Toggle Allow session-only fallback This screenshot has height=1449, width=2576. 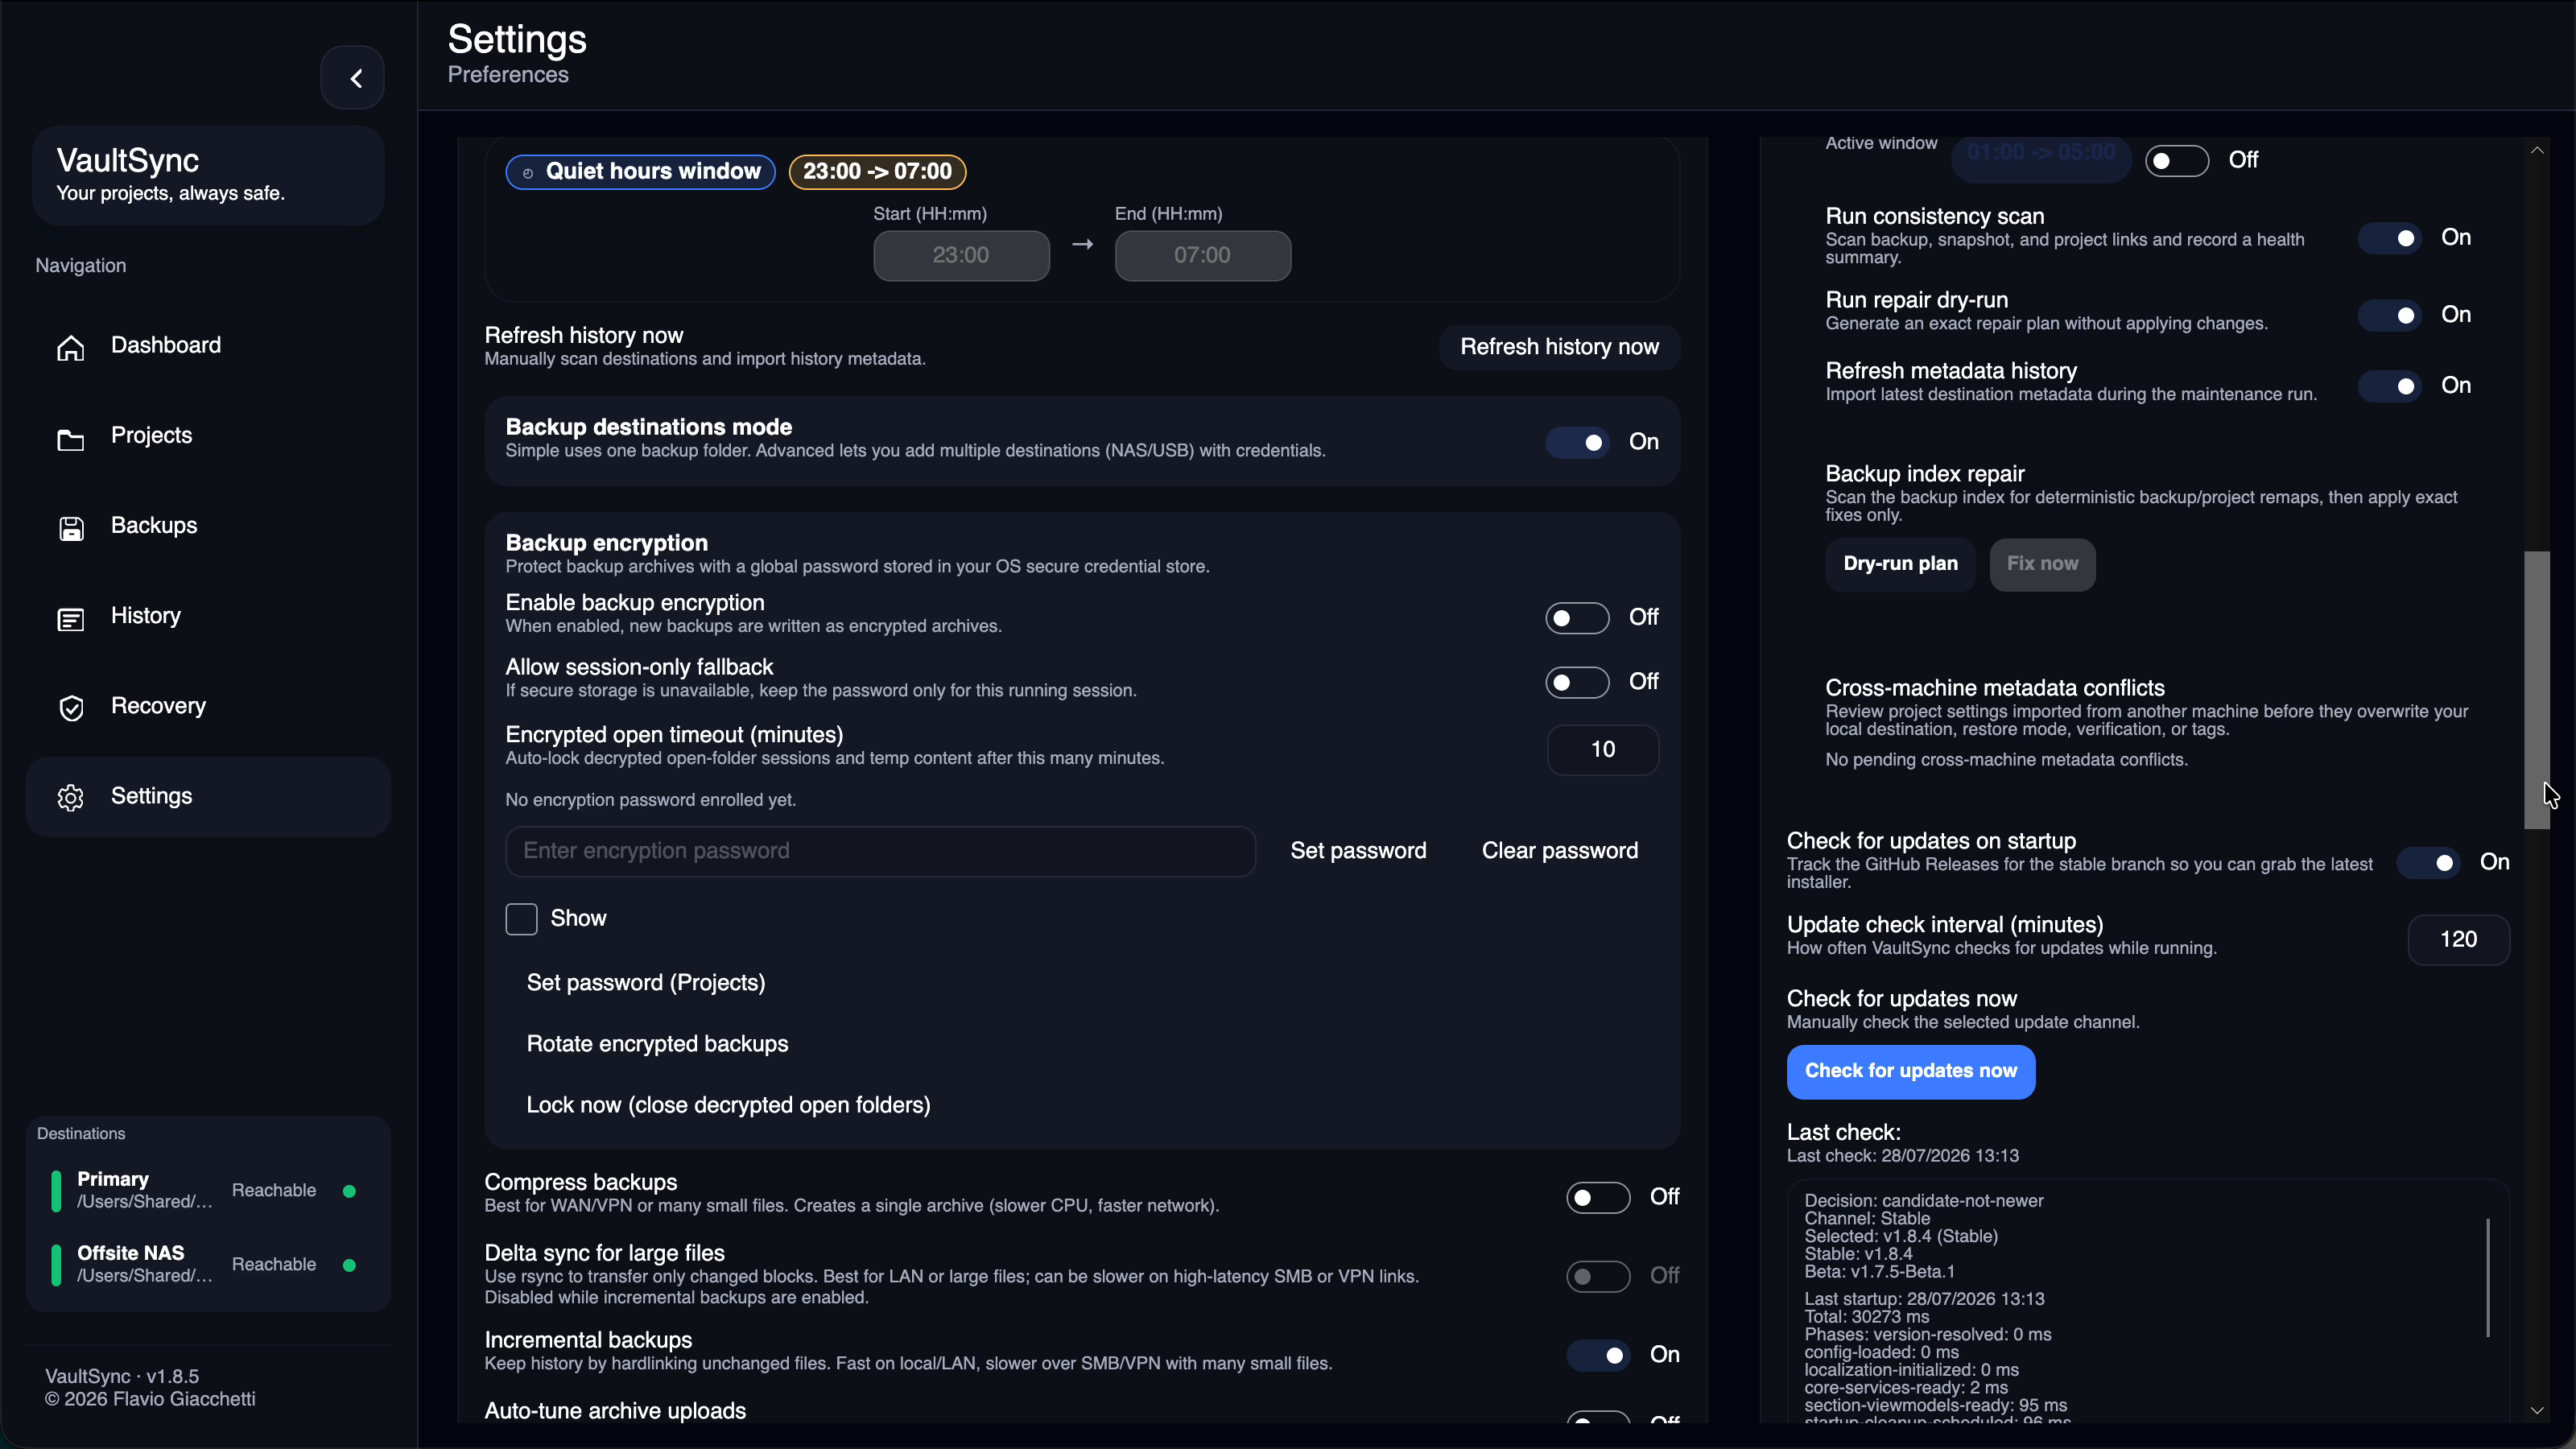[1577, 682]
